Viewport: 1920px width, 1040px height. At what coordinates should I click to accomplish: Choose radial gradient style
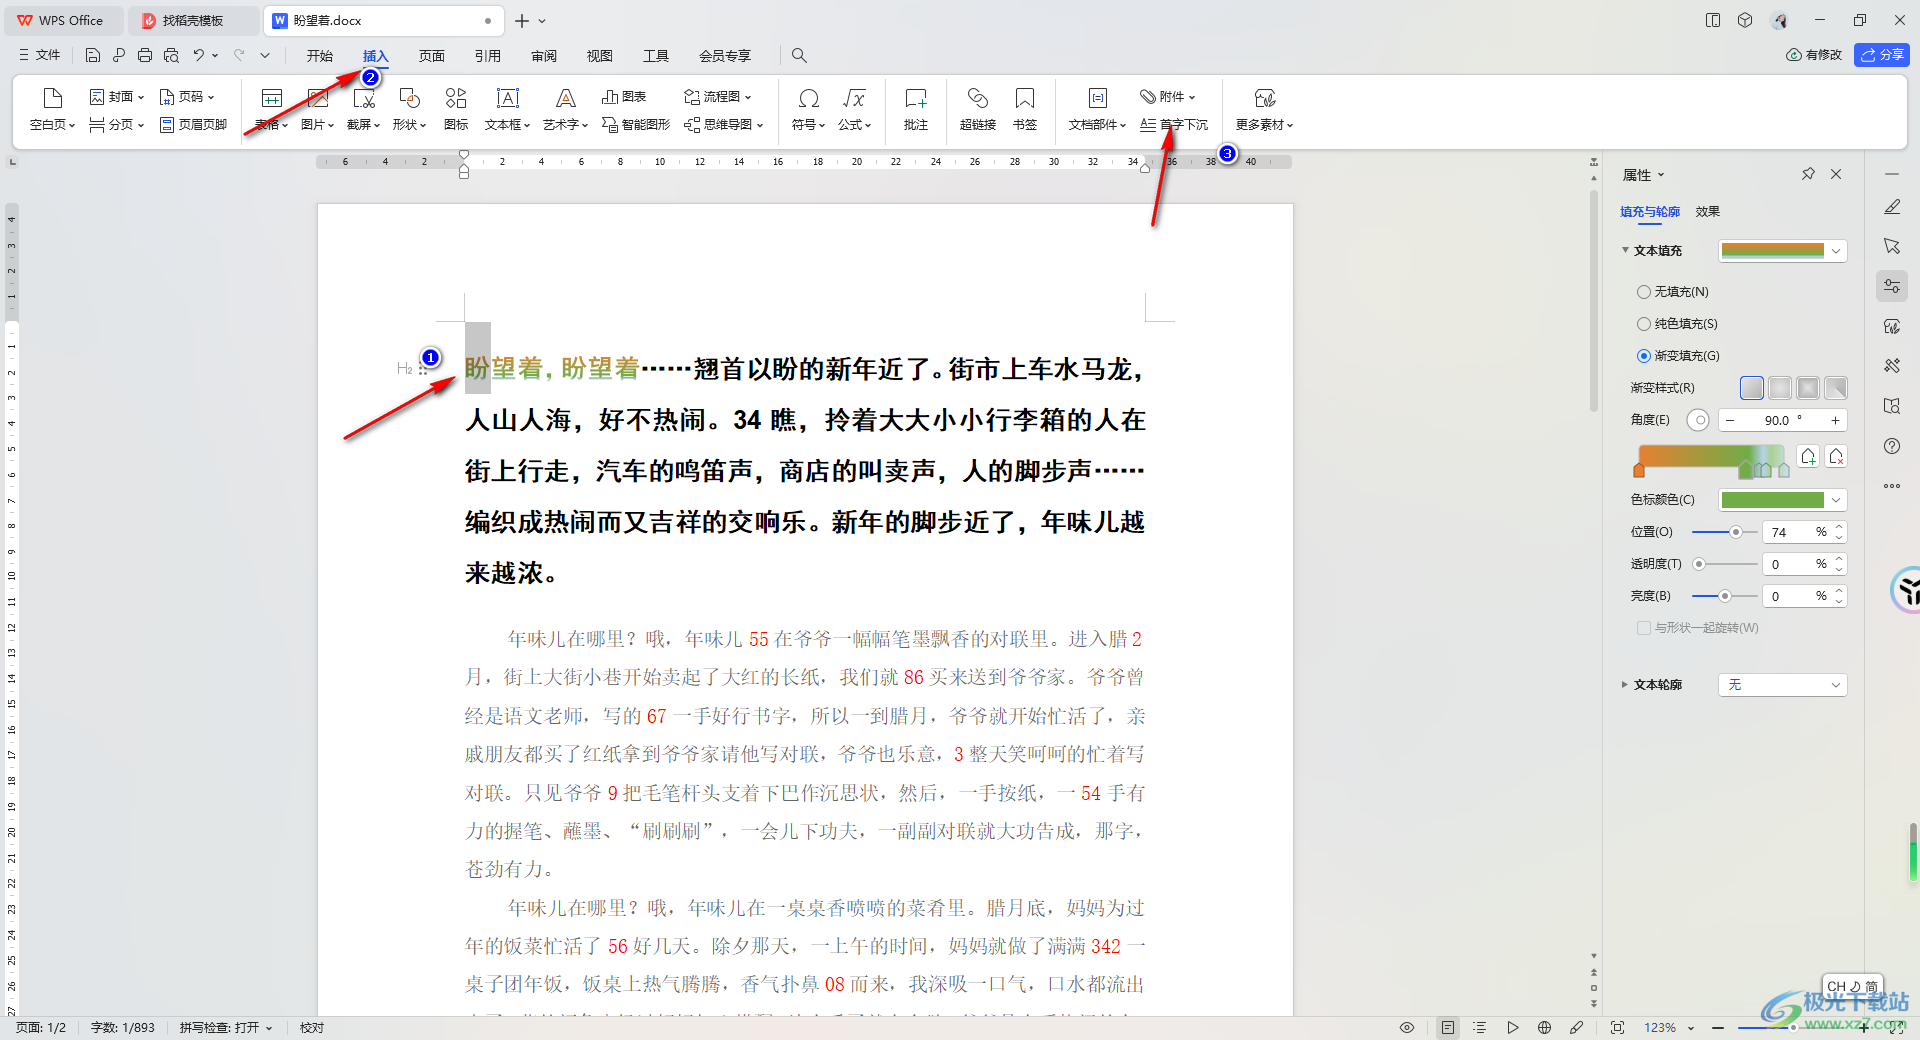[x=1780, y=388]
